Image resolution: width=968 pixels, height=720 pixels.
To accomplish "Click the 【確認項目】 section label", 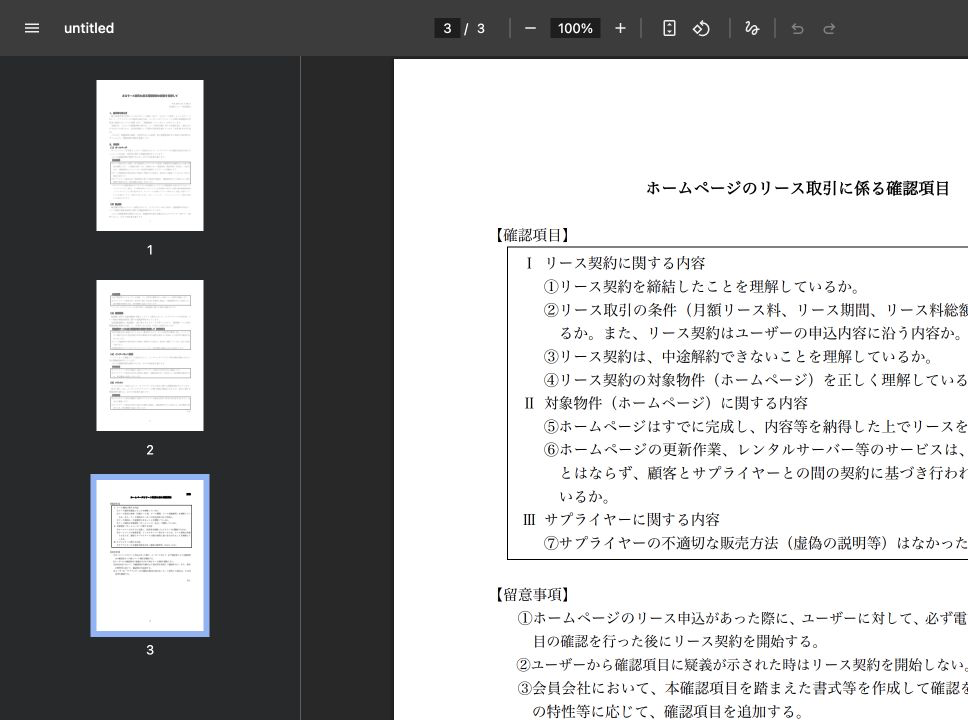I will point(532,235).
